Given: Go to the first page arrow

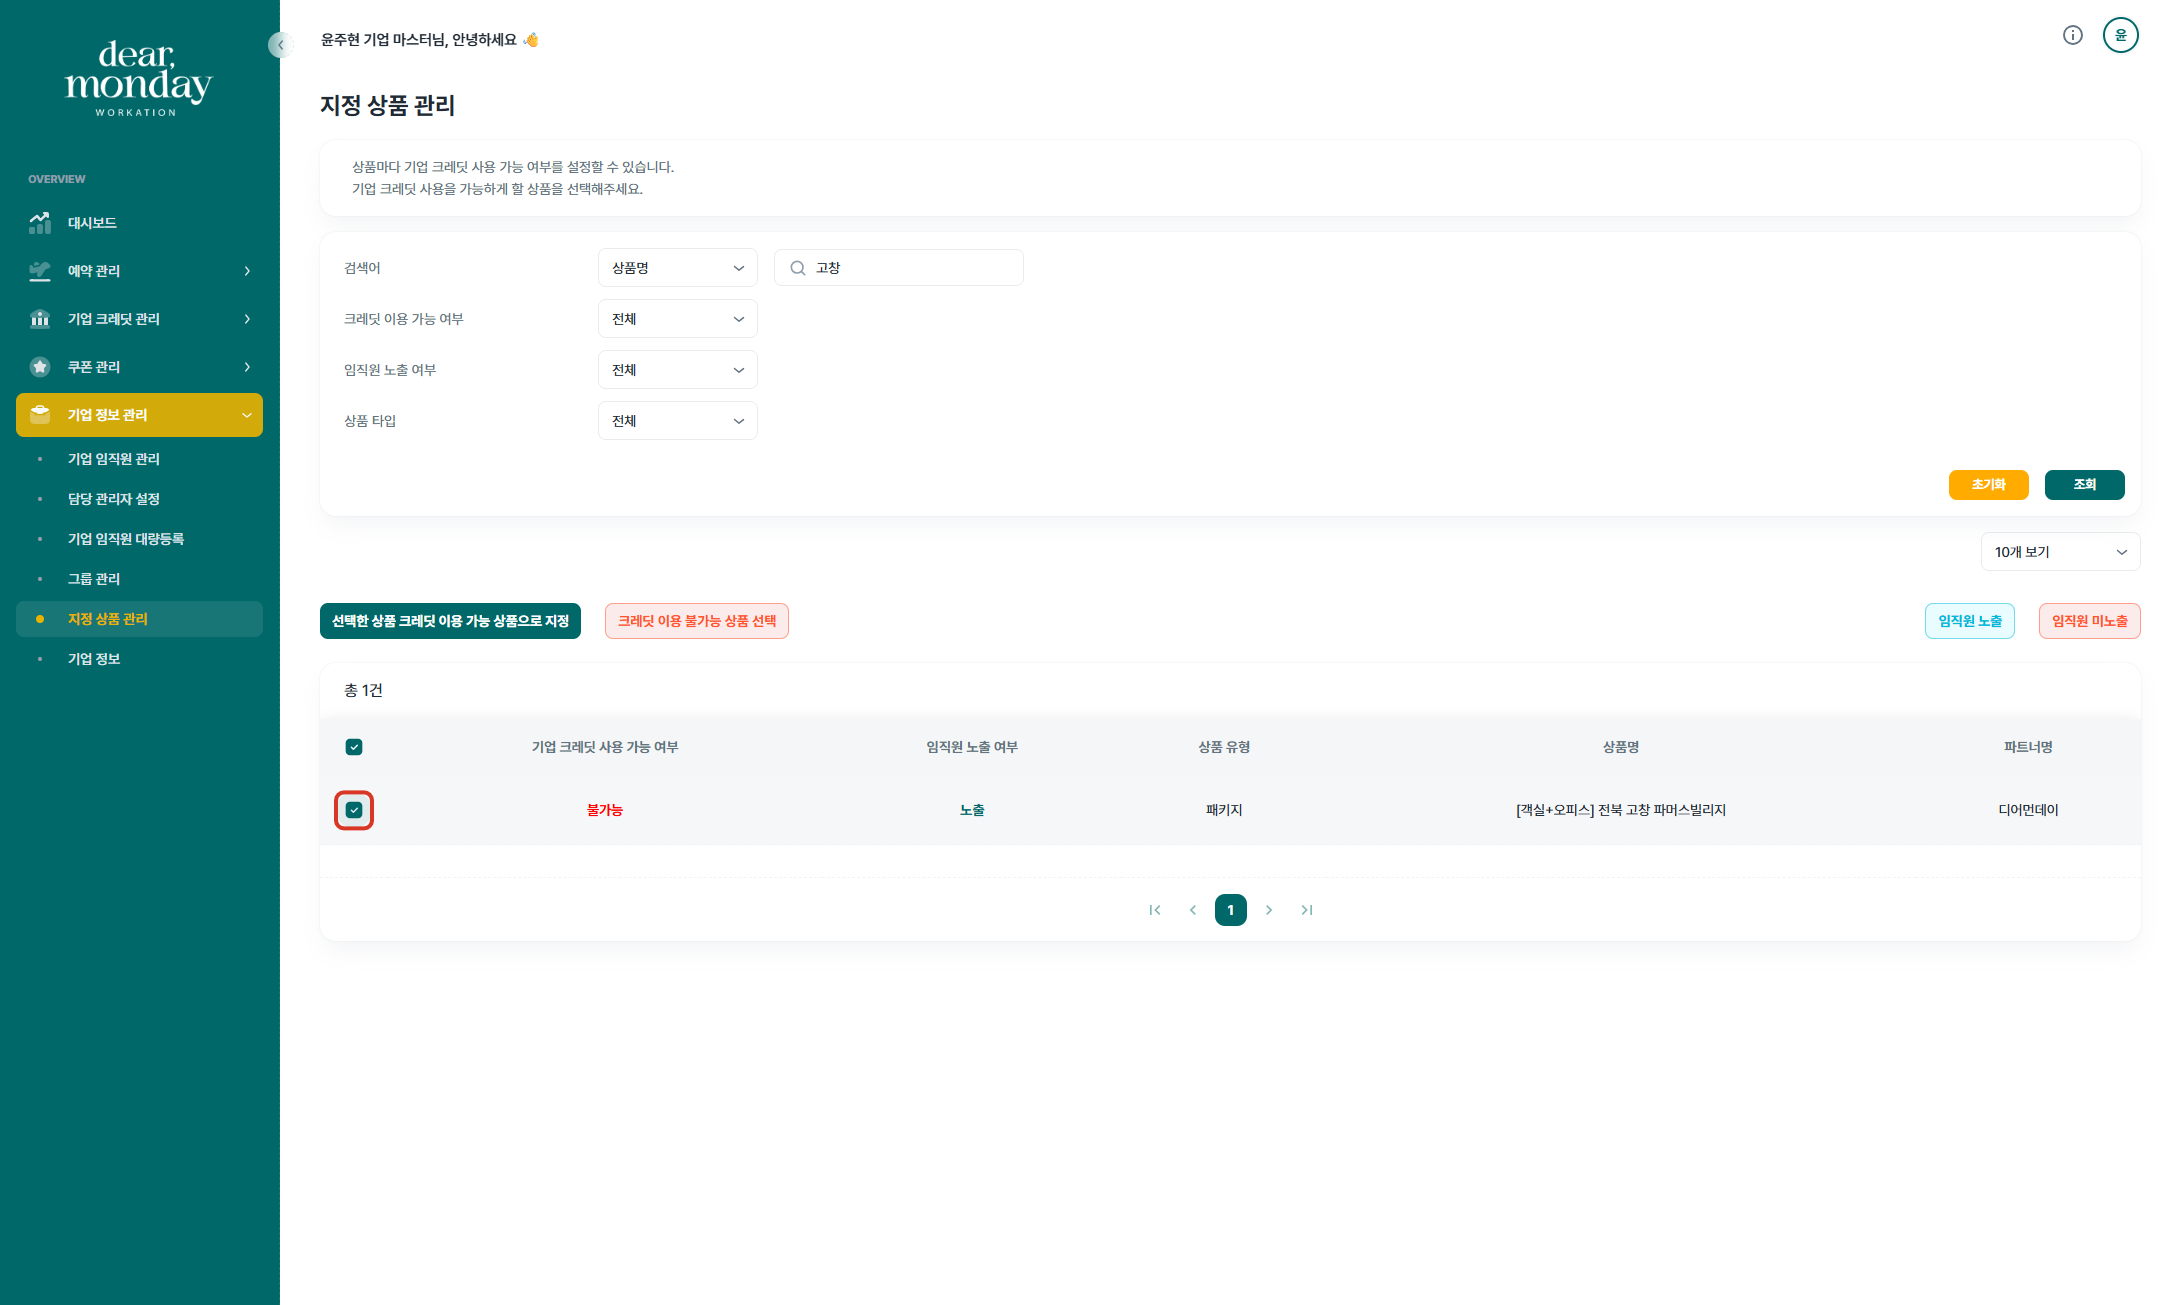Looking at the screenshot, I should (x=1155, y=910).
